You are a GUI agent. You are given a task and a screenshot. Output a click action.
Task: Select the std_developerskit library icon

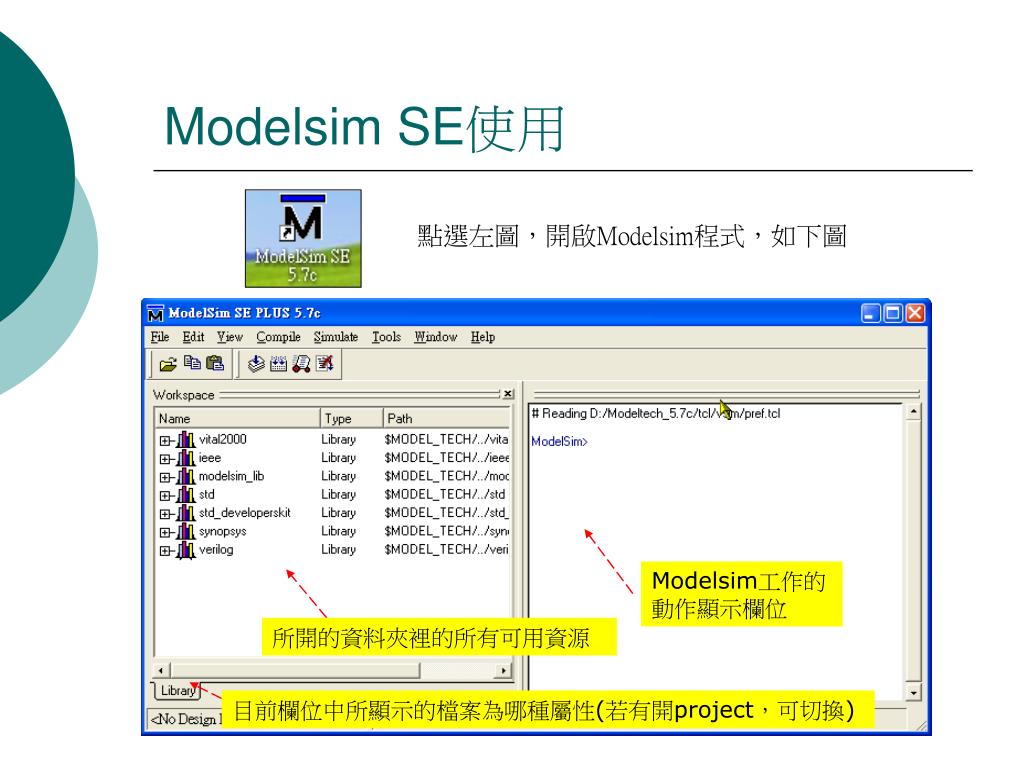[x=186, y=513]
